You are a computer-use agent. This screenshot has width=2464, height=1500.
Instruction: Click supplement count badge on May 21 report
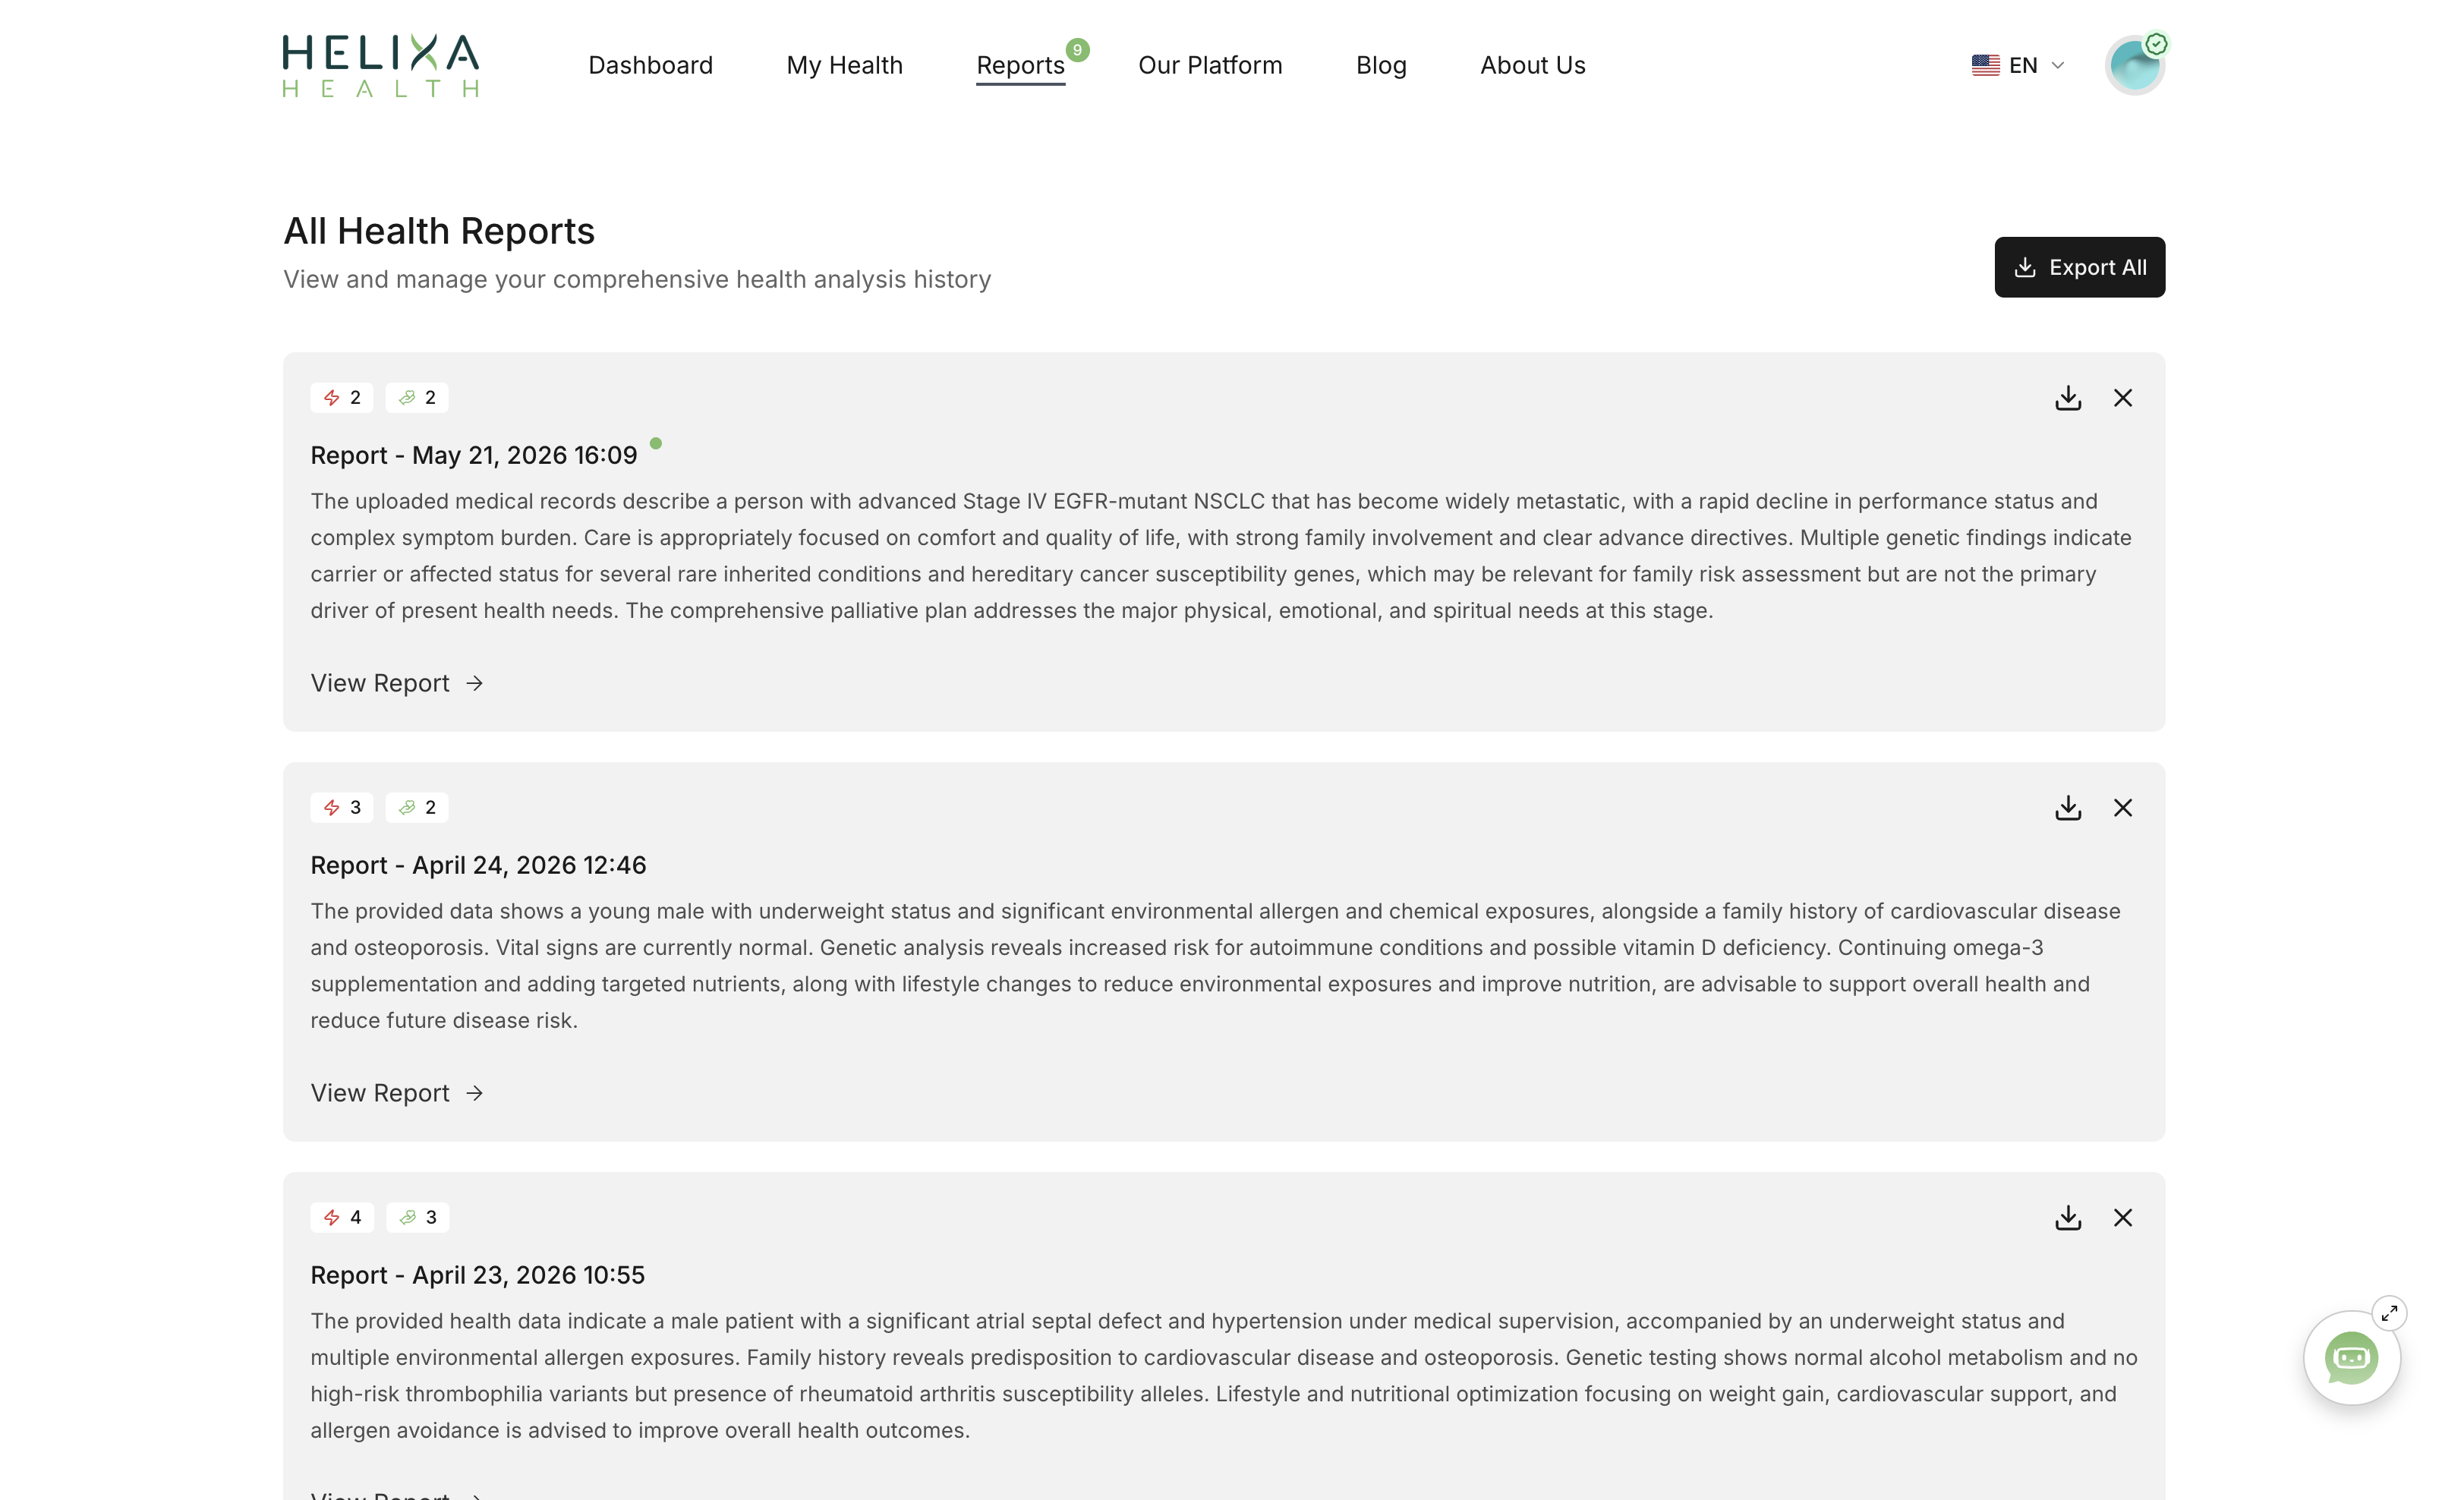(x=417, y=397)
